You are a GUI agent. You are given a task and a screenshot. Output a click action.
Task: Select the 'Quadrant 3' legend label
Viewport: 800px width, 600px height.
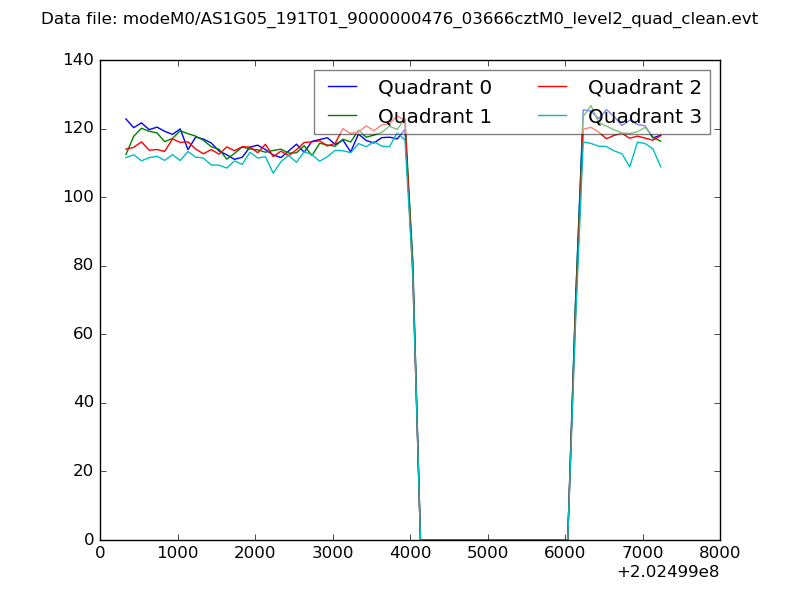(x=644, y=116)
